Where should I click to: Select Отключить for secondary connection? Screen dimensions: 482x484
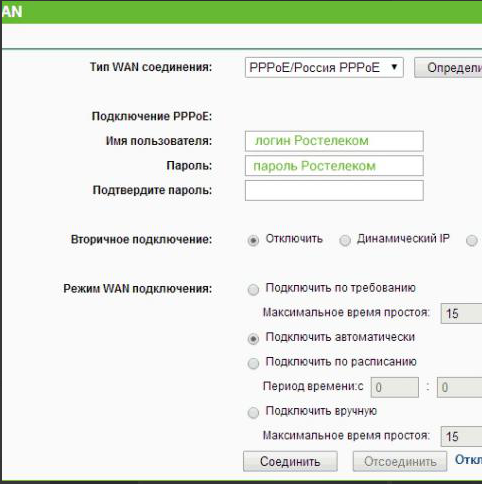(253, 240)
